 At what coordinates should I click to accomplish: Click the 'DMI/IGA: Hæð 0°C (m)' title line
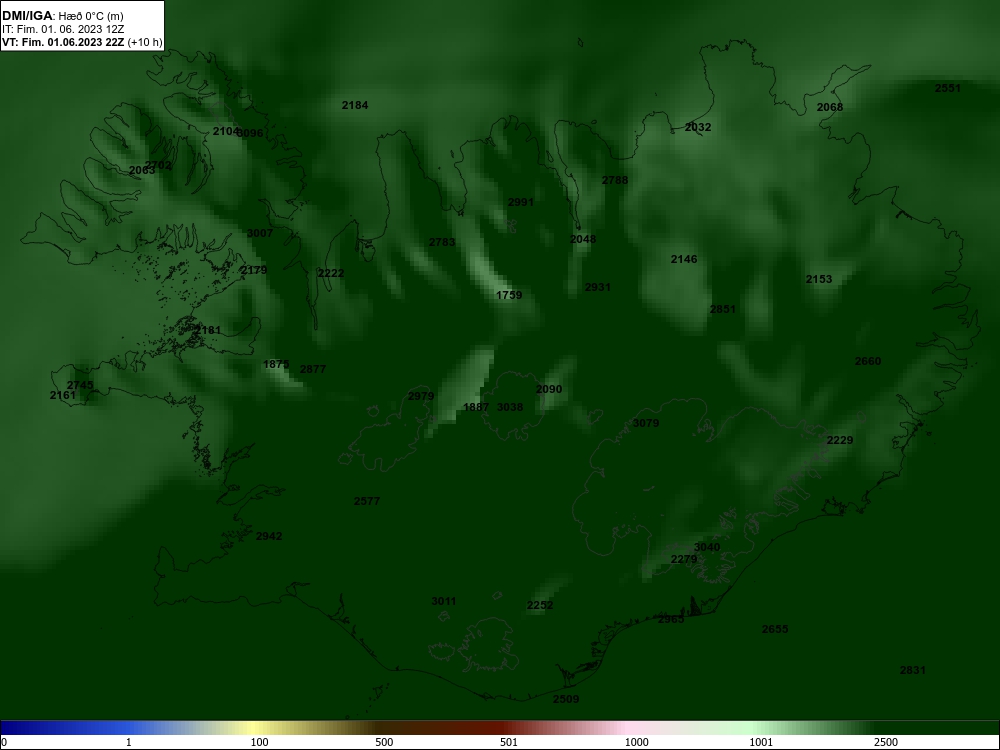[62, 15]
